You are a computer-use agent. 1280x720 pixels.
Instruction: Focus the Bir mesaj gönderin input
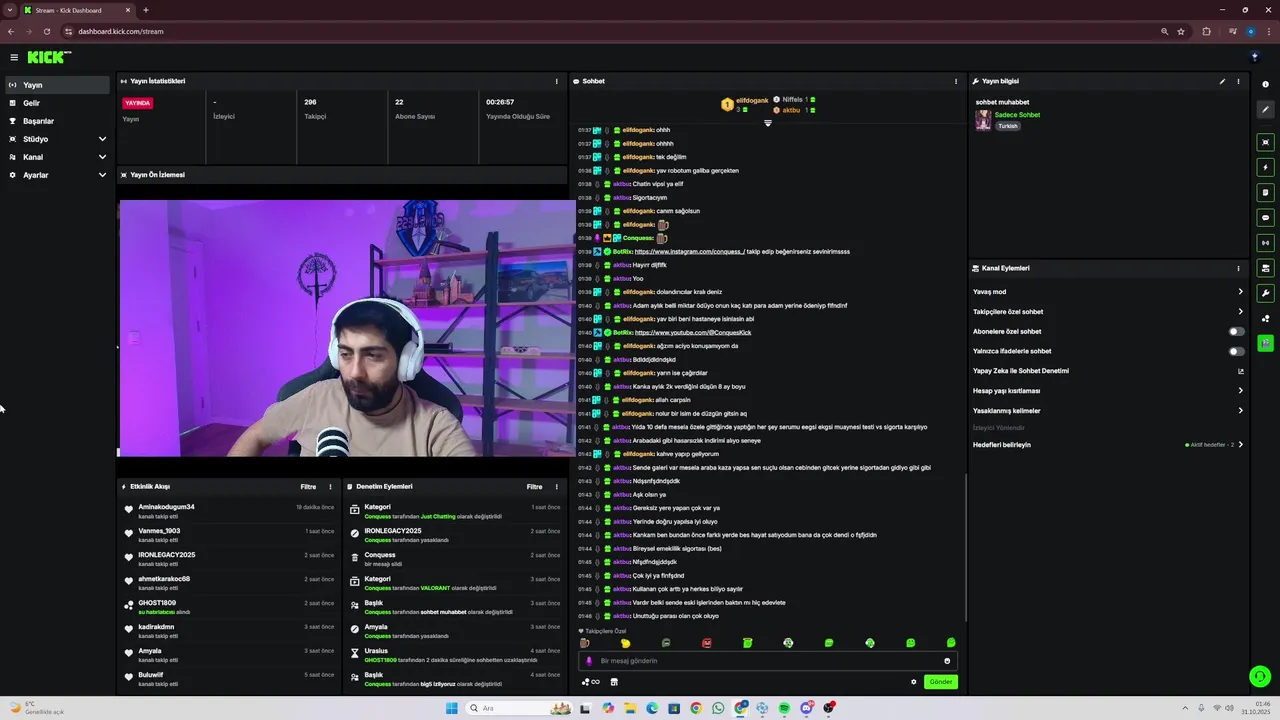(768, 661)
